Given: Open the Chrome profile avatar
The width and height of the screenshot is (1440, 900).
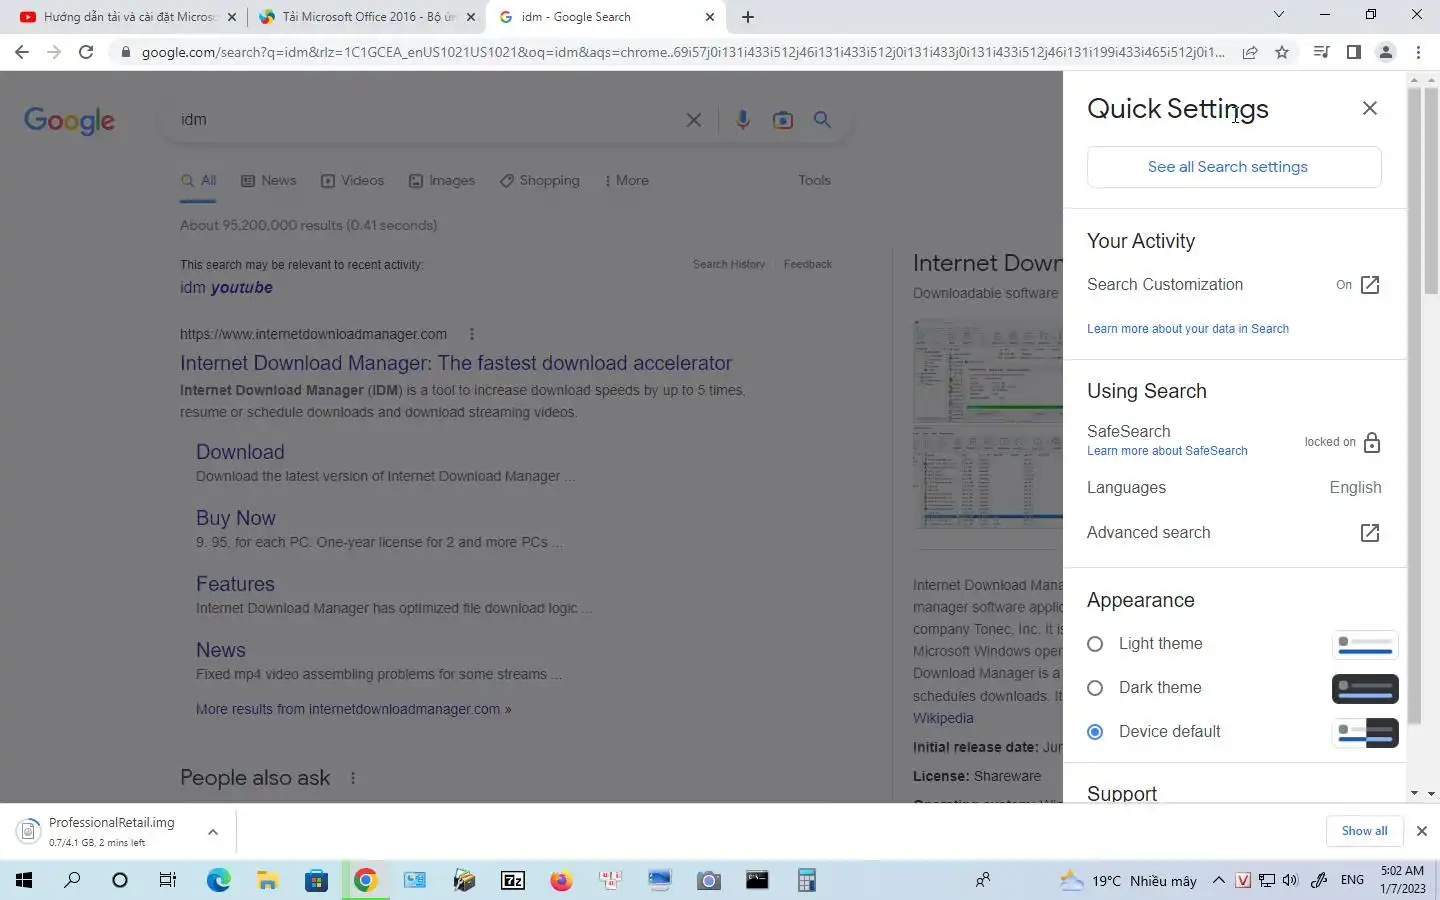Looking at the screenshot, I should [1386, 52].
